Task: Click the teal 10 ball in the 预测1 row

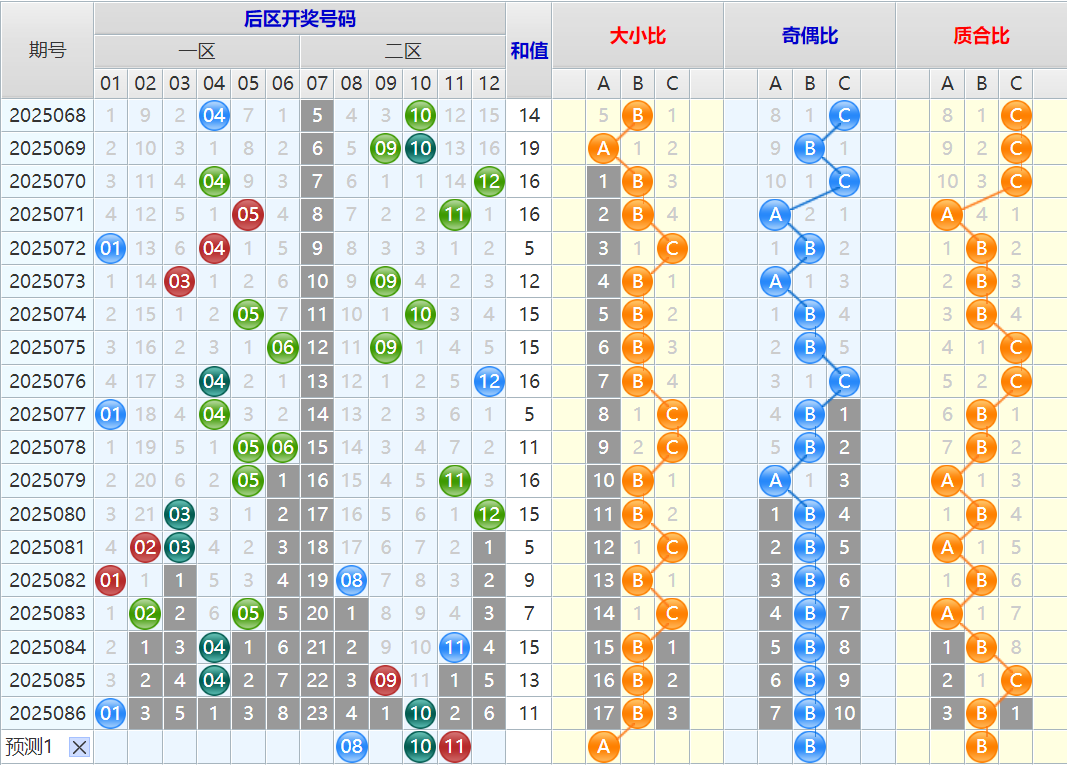Action: (420, 746)
